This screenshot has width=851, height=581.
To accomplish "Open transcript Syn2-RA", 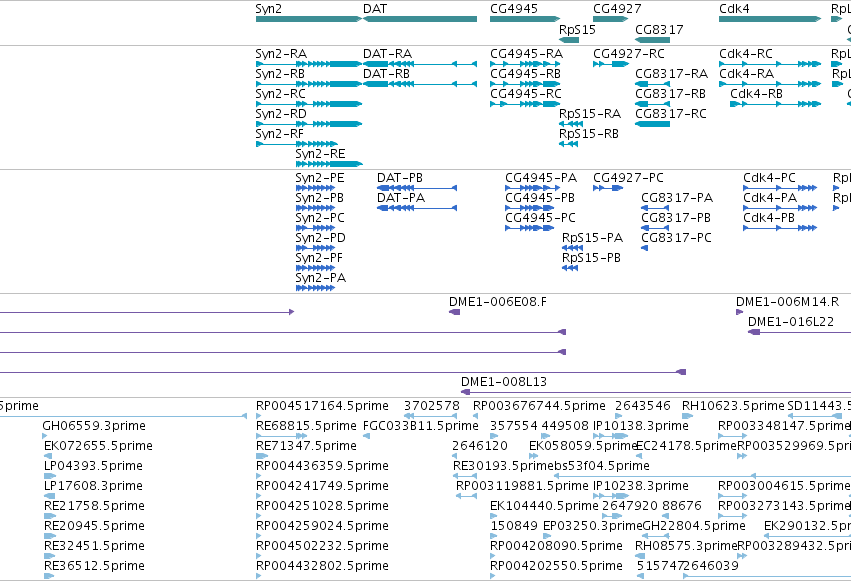I will coord(309,64).
